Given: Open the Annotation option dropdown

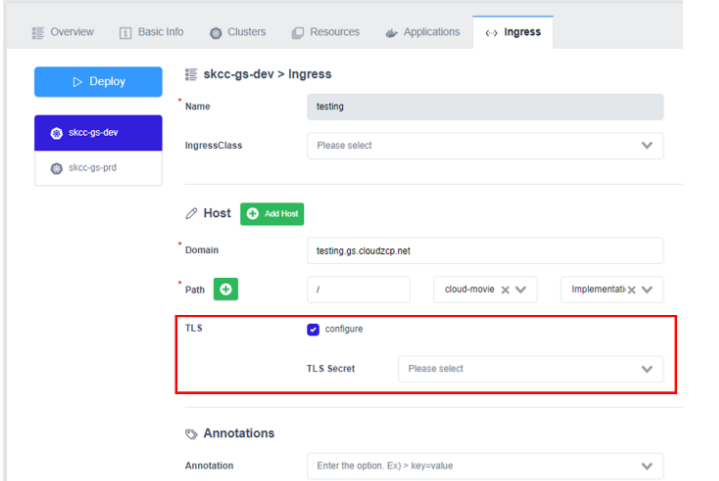Looking at the screenshot, I should (485, 466).
